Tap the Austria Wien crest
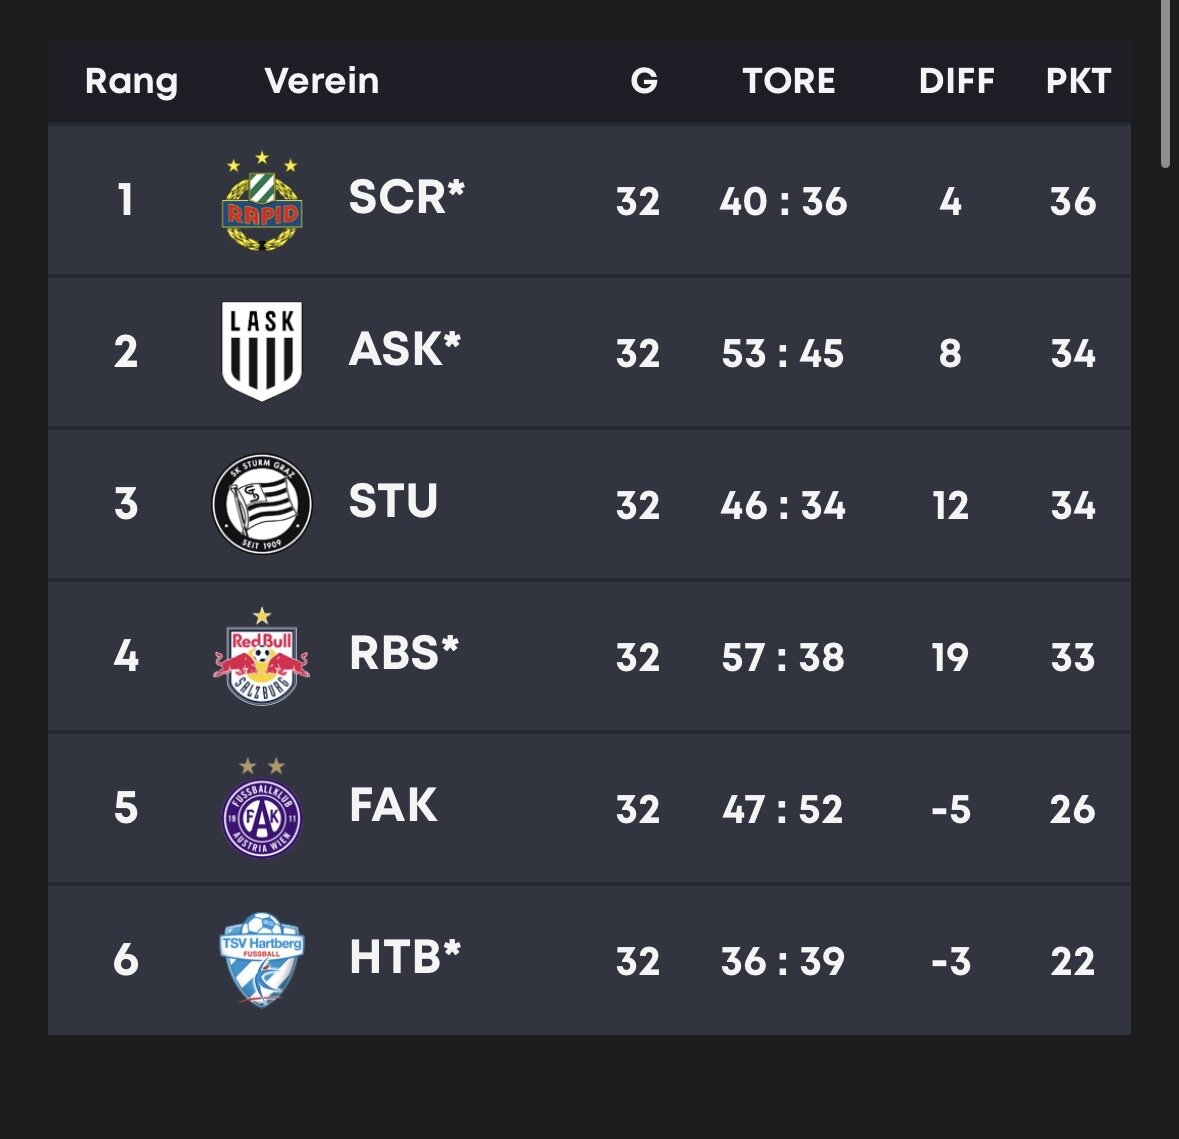 pyautogui.click(x=262, y=809)
